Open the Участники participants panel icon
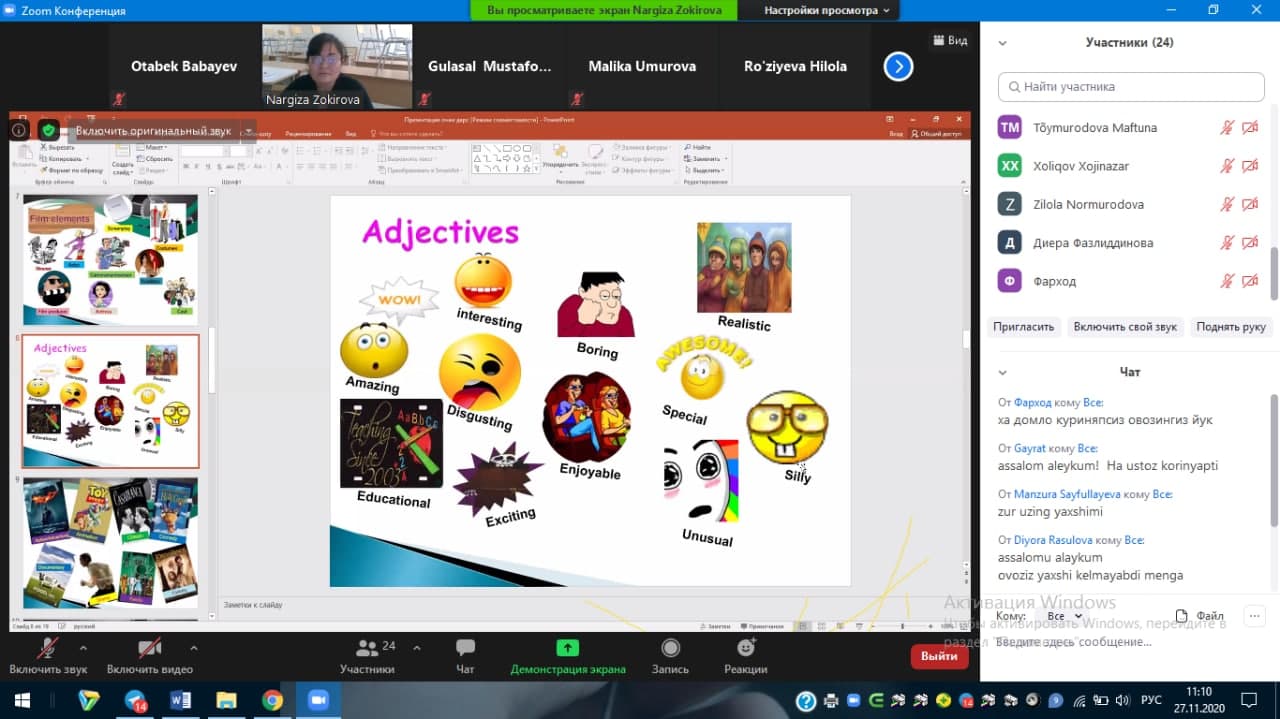Screen dimensions: 1280x719 367,648
